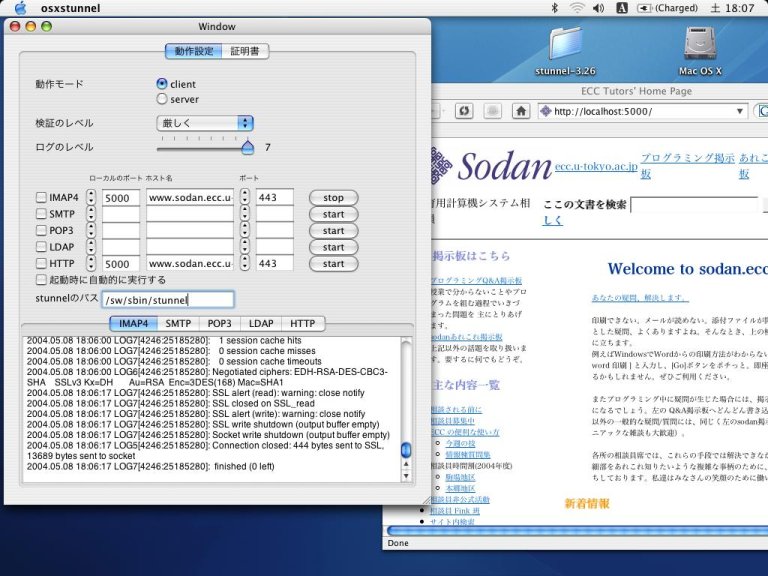Viewport: 768px width, 576px height.
Task: Click IMAP4 remote port stepper
Action: [245, 197]
